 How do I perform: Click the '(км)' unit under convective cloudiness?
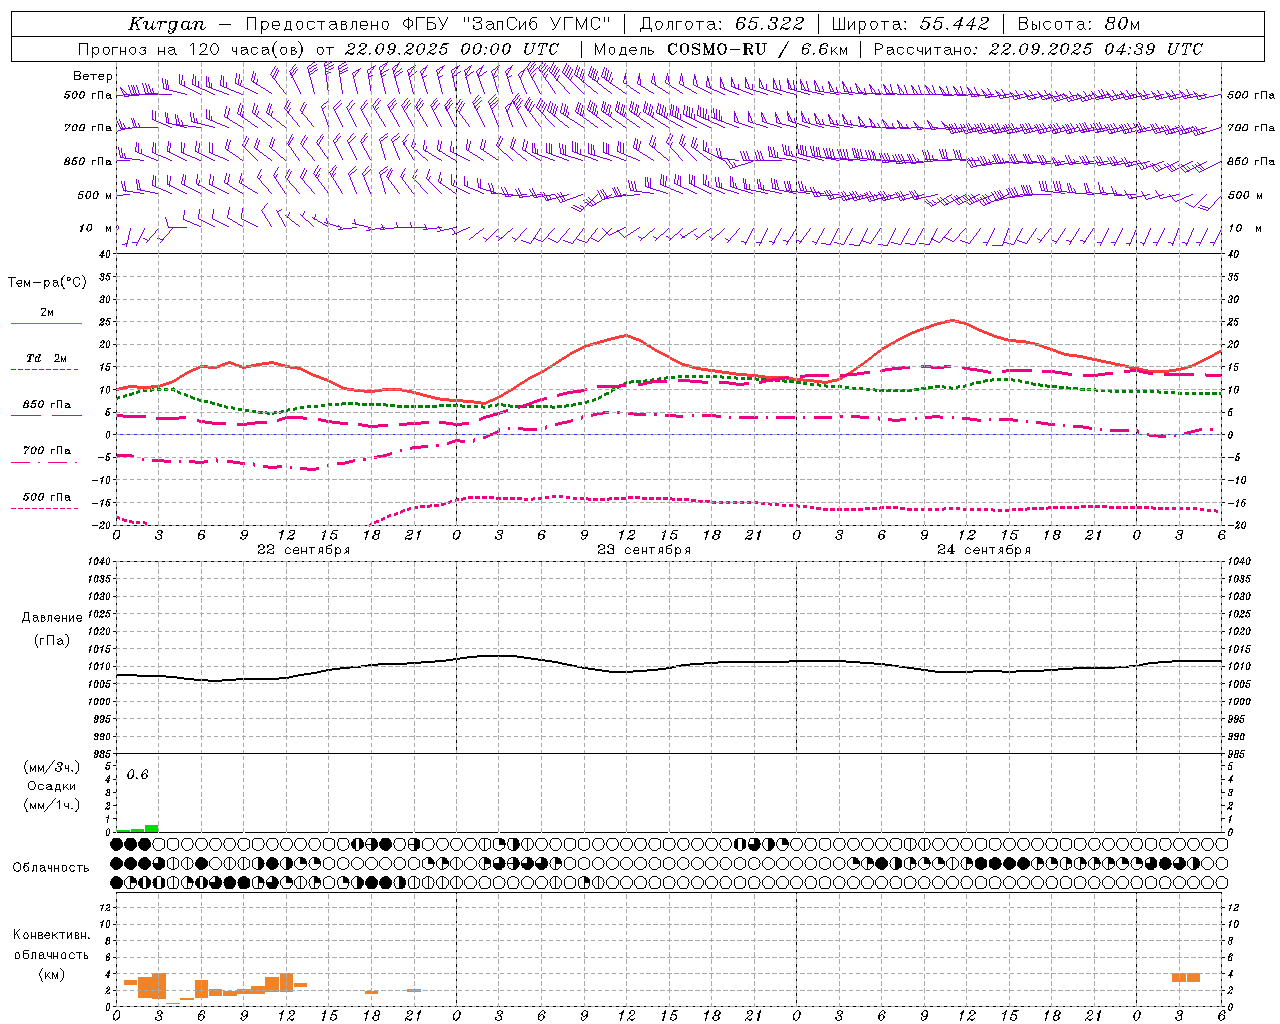coord(51,973)
